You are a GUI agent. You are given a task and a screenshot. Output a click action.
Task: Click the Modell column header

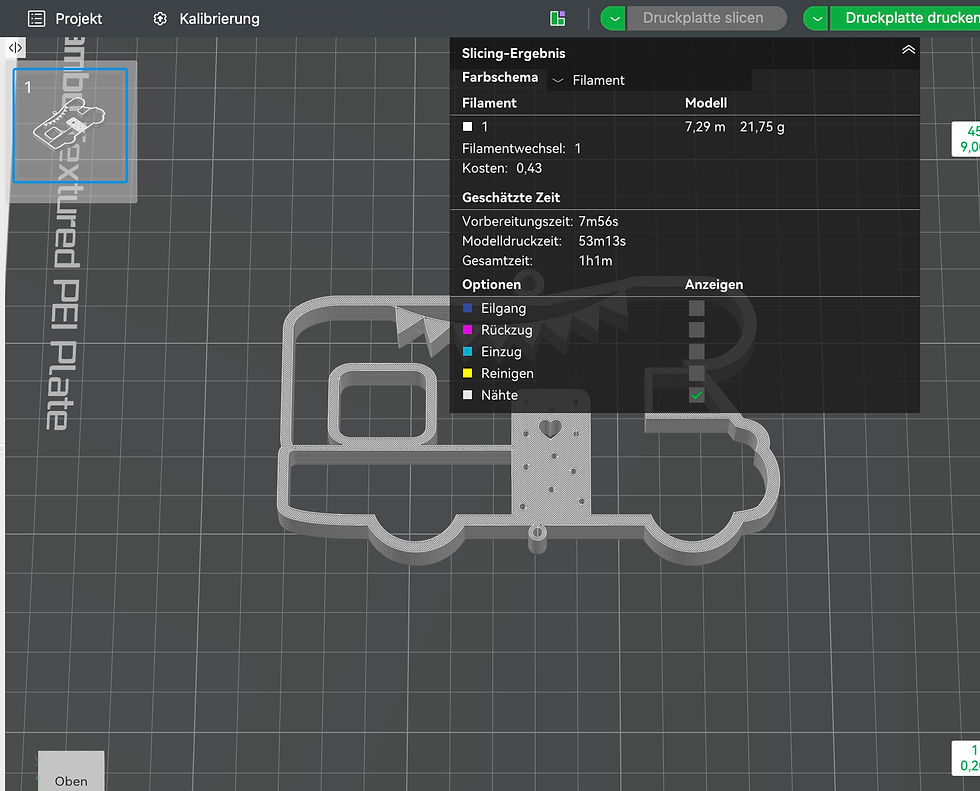[x=706, y=103]
